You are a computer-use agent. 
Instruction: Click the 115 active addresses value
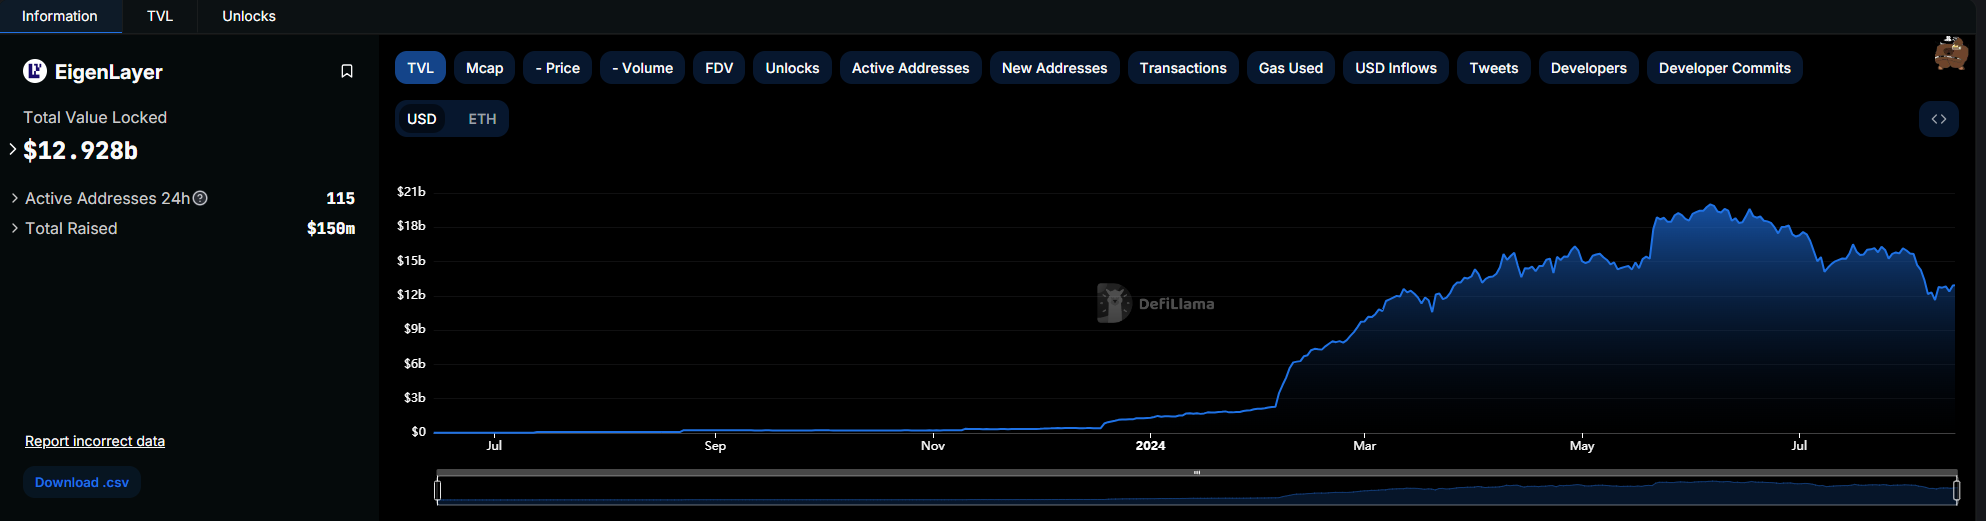point(340,198)
